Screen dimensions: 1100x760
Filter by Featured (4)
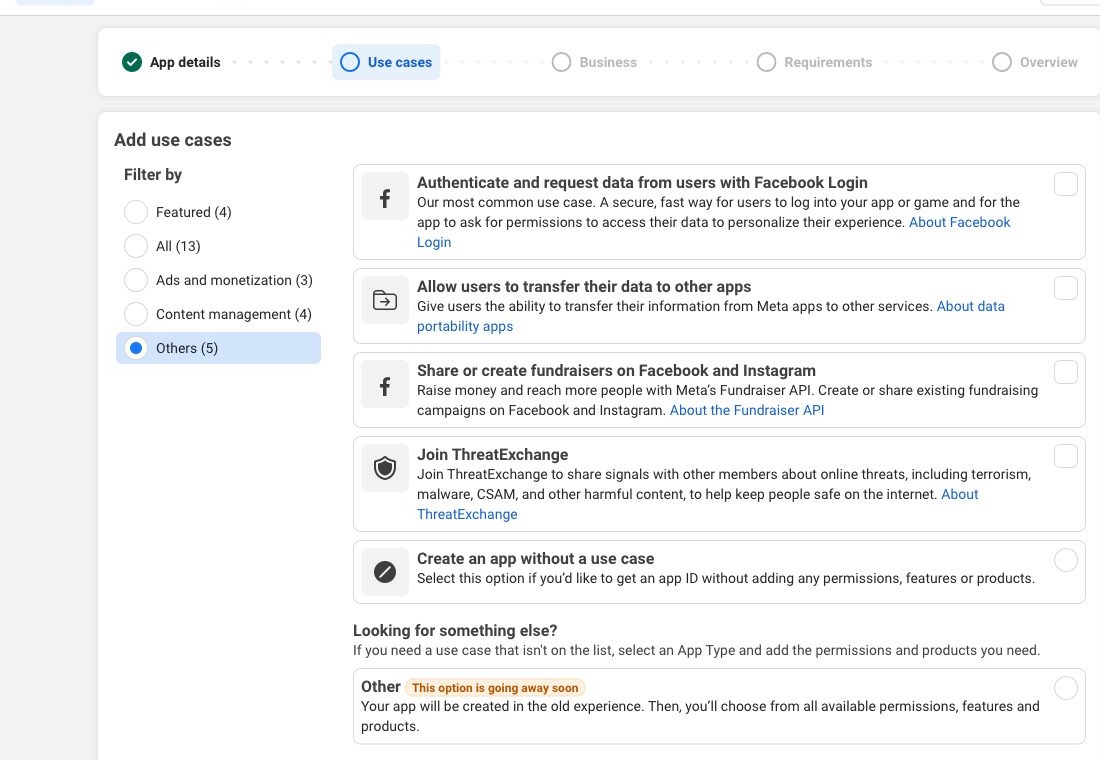click(136, 212)
